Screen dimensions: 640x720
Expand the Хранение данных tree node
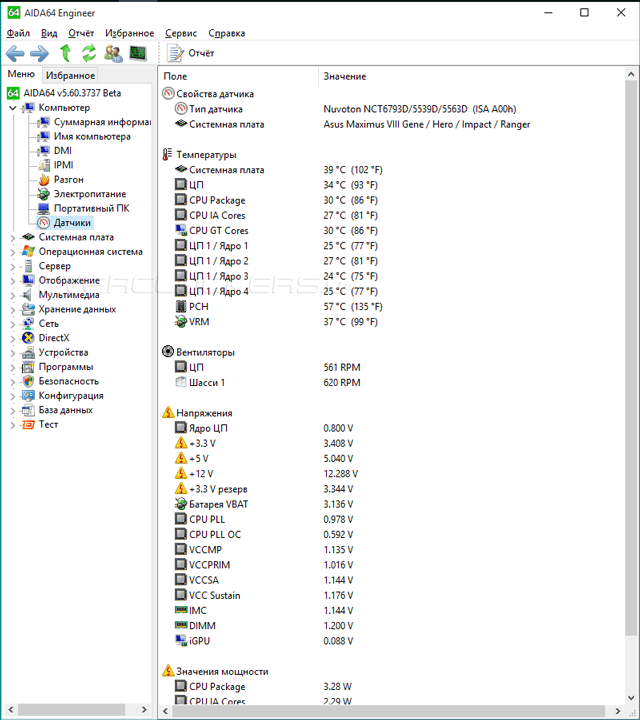[x=13, y=310]
